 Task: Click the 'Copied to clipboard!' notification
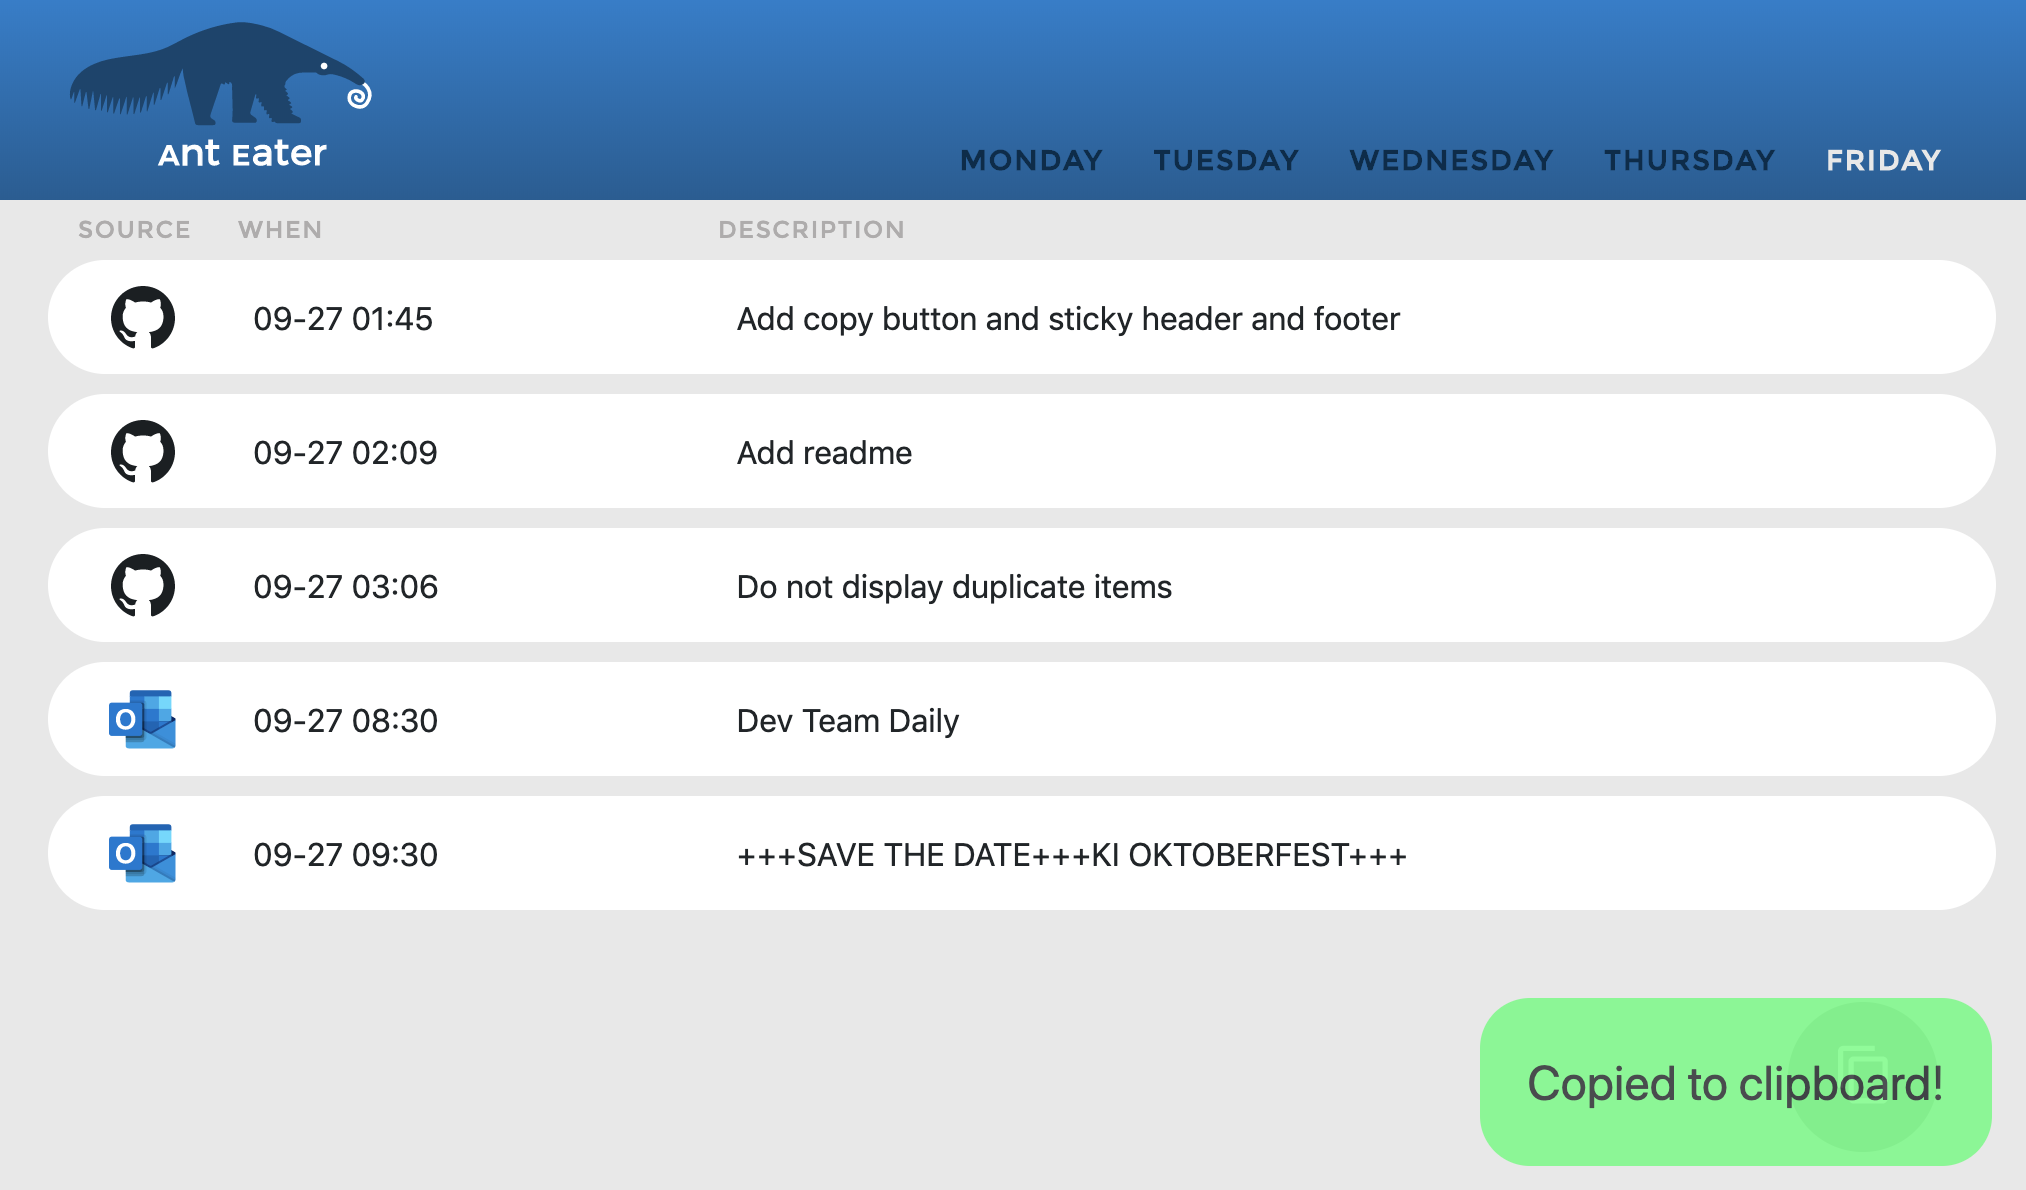tap(1660, 1085)
